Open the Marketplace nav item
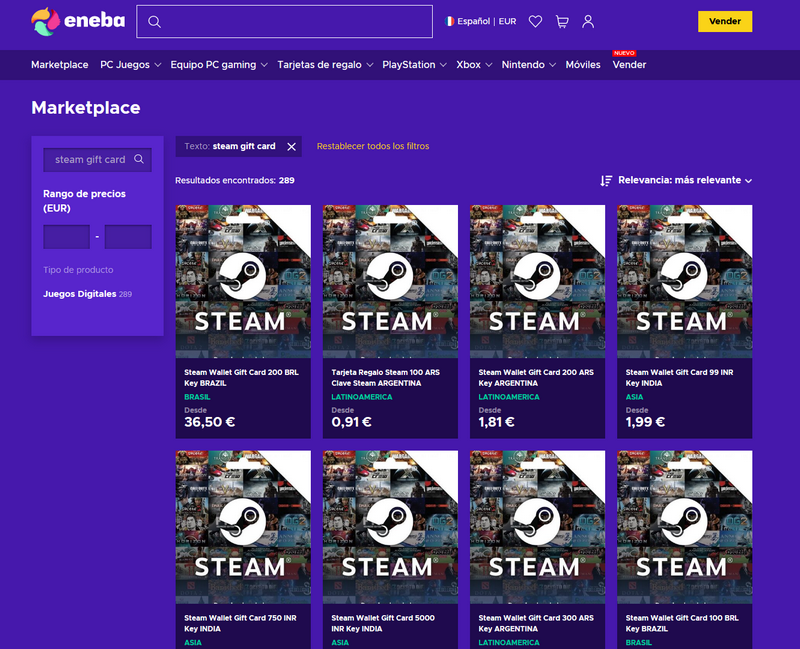The width and height of the screenshot is (800, 649). coord(60,65)
